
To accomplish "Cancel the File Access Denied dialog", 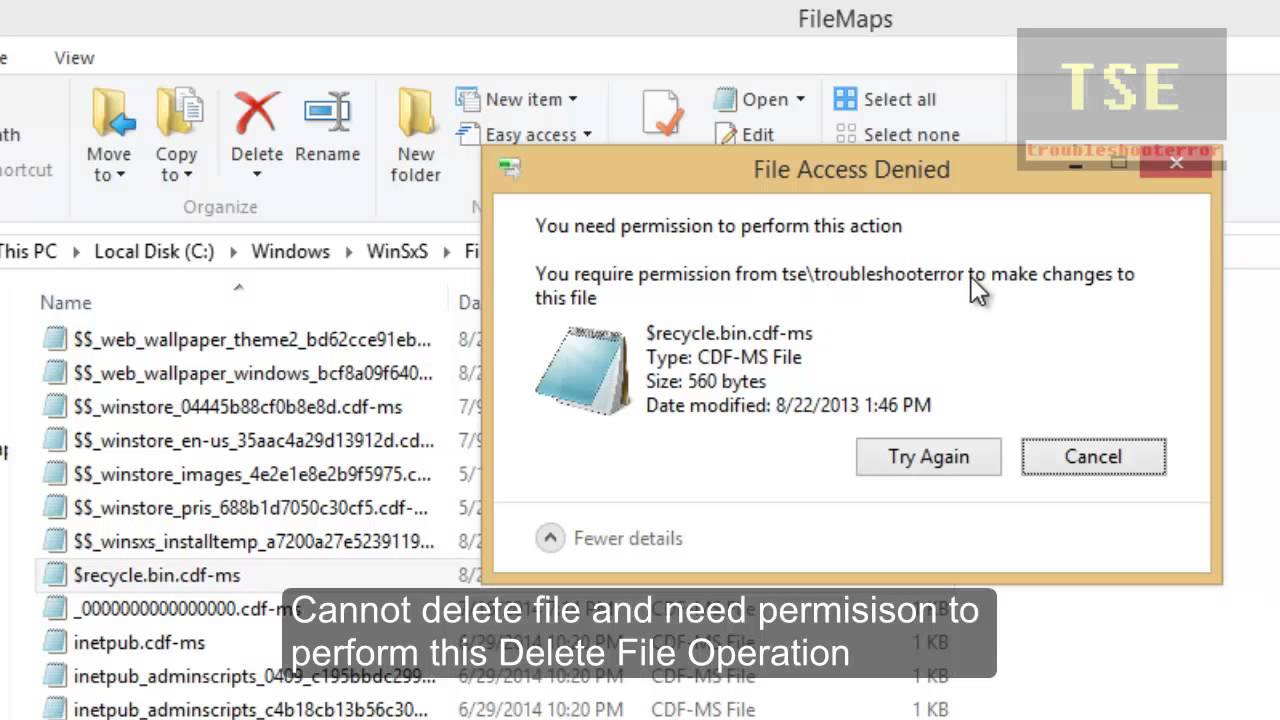I will [x=1093, y=457].
